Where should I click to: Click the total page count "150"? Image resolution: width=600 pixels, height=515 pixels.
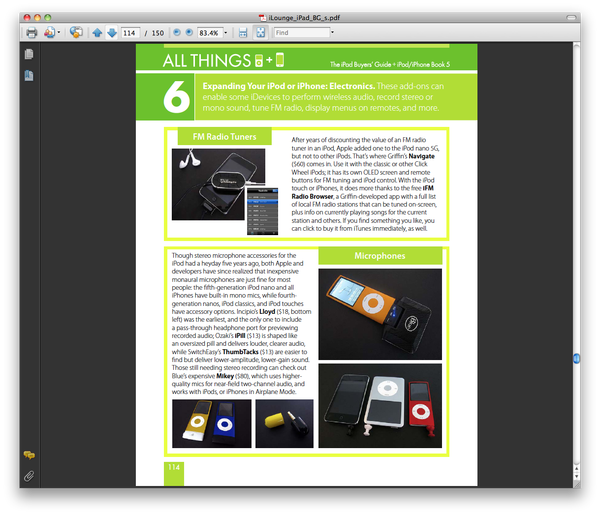pos(158,33)
